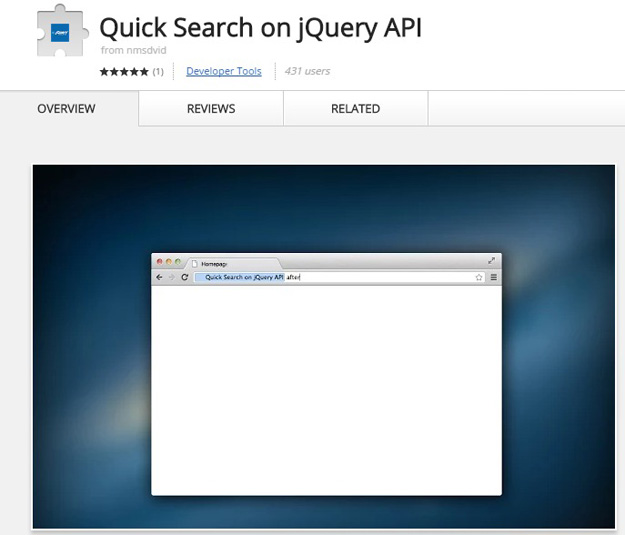Click the (1) rating count
The height and width of the screenshot is (535, 625).
pyautogui.click(x=158, y=72)
